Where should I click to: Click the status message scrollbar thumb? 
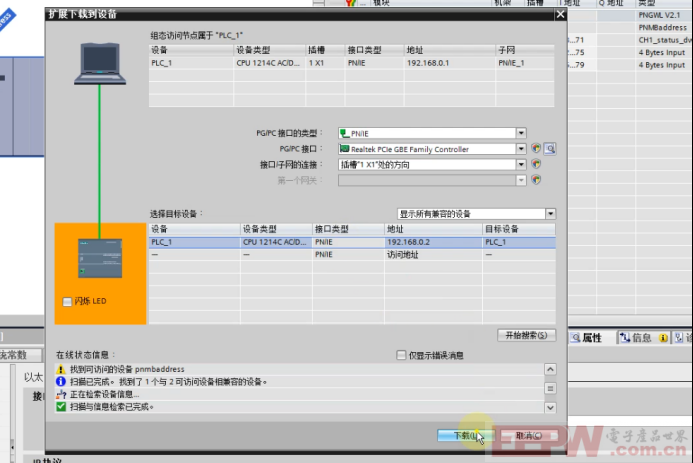550,388
